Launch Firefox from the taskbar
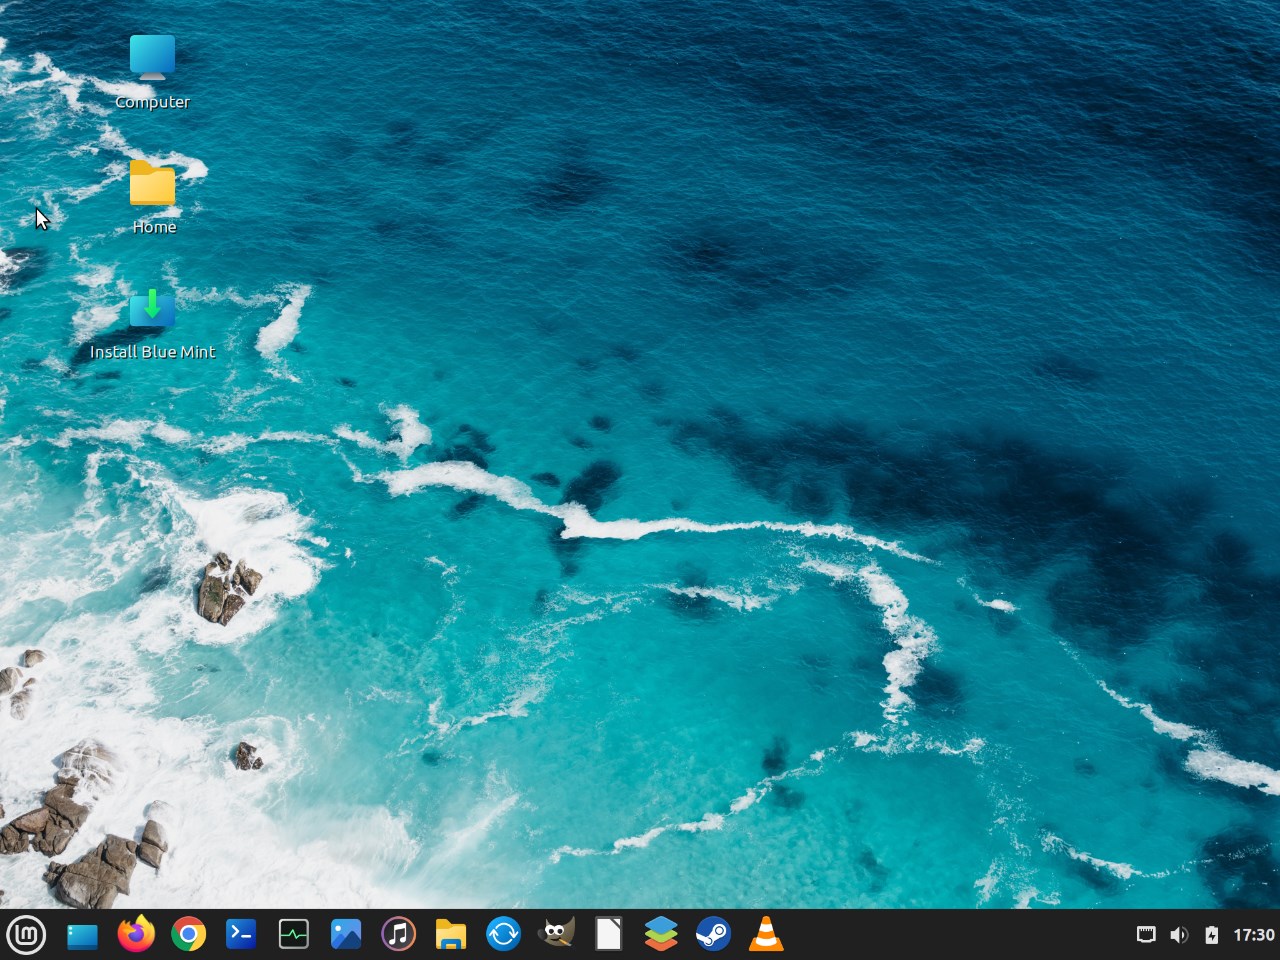 pos(136,934)
